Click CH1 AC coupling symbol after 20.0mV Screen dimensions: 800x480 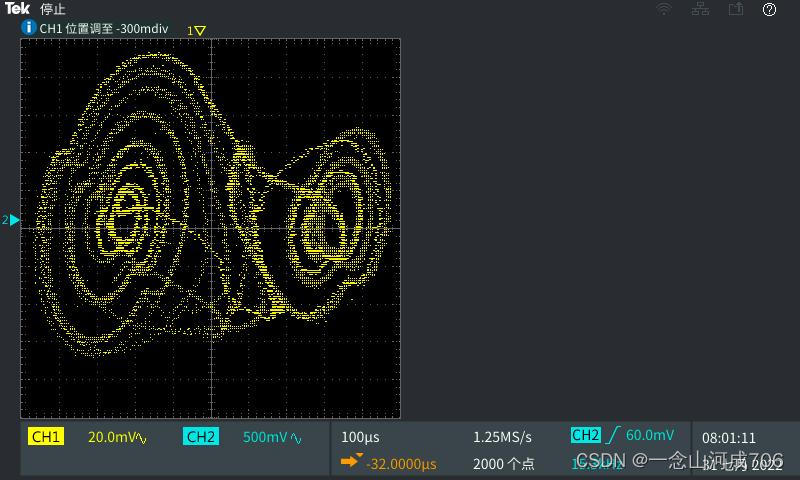point(142,439)
